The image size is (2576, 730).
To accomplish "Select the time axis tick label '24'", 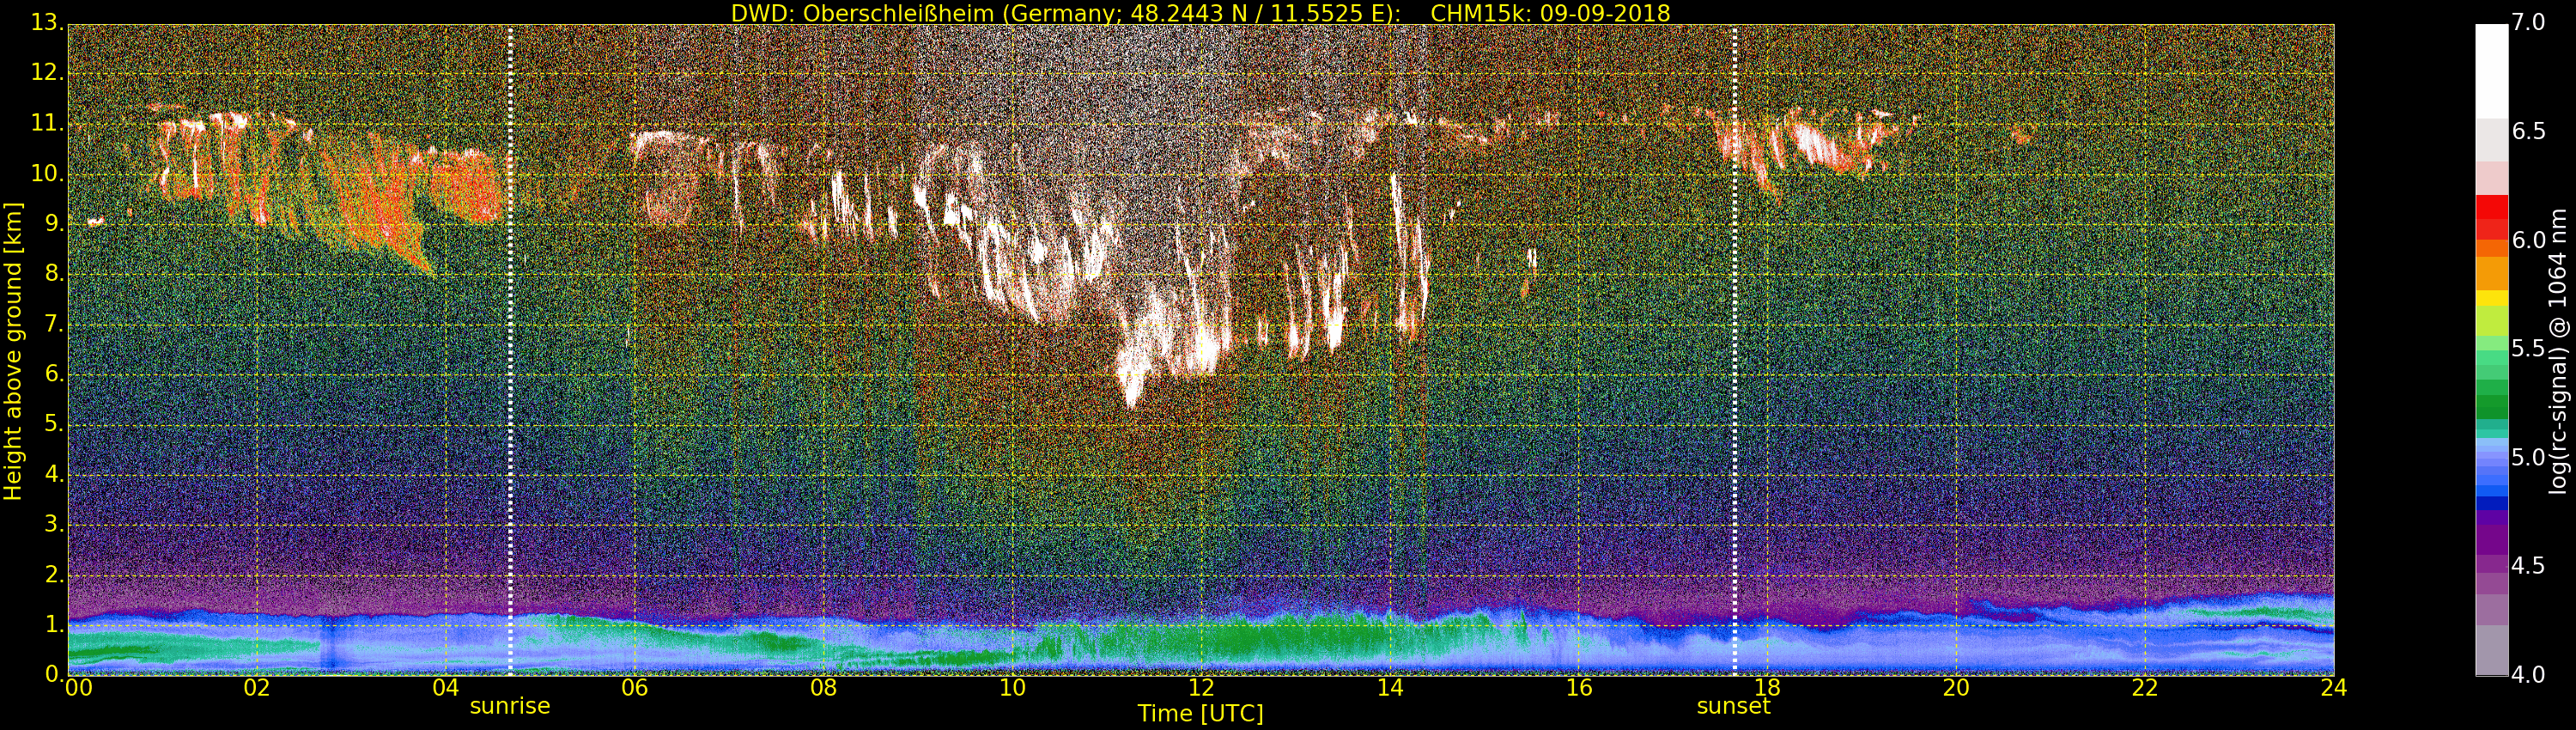I will tap(2334, 688).
